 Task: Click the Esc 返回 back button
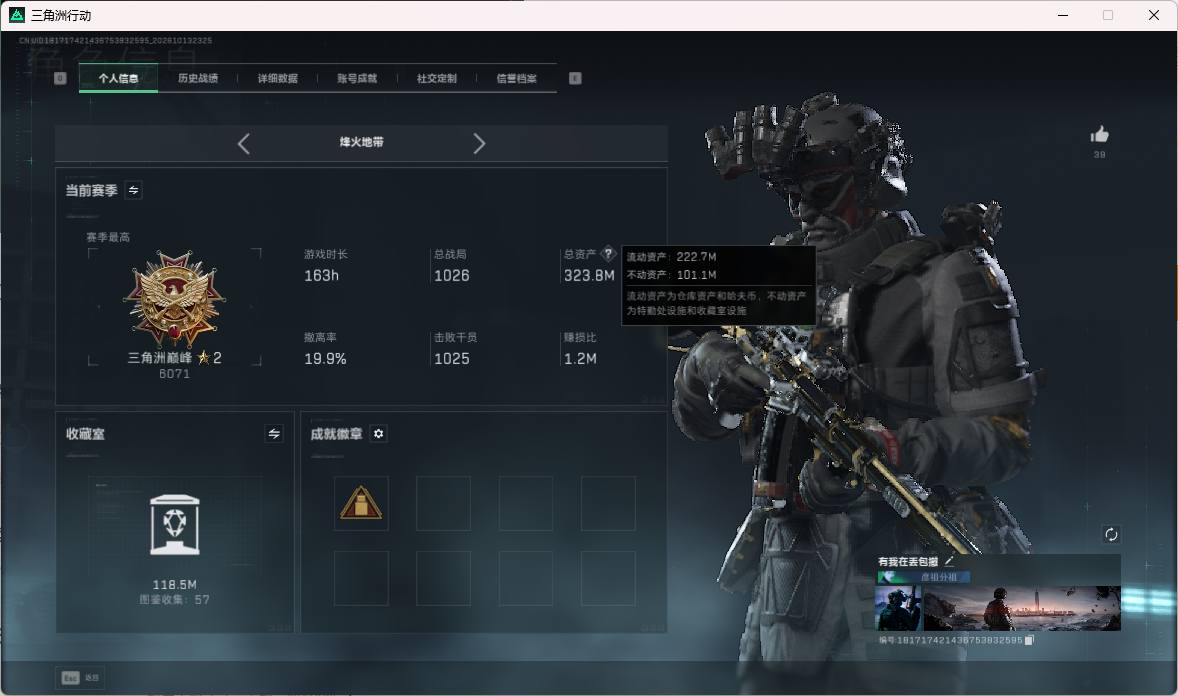[x=80, y=678]
